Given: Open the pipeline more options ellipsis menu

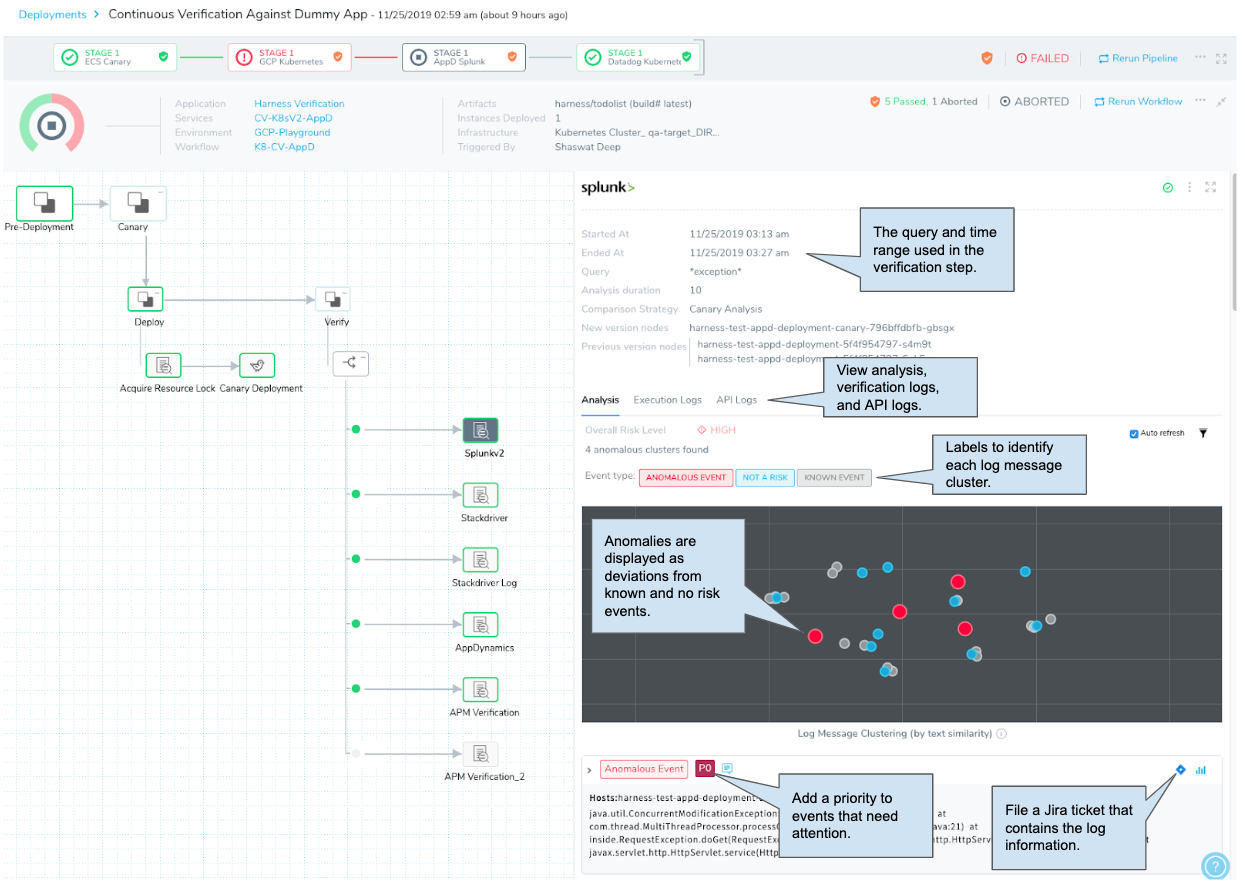Looking at the screenshot, I should (1200, 57).
